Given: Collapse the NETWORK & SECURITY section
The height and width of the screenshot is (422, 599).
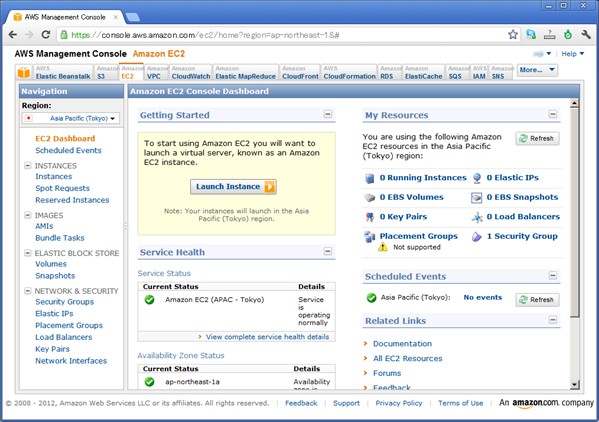Looking at the screenshot, I should pos(28,291).
